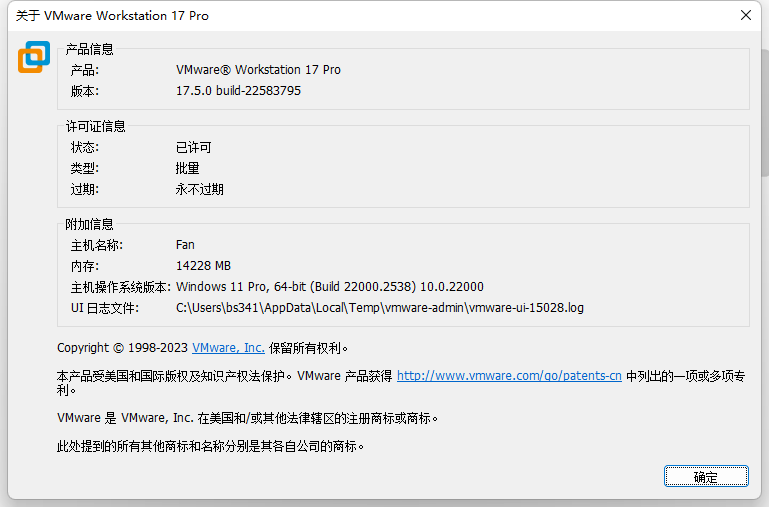Click the 此处提到的所有其他商标 notice text
Image resolution: width=769 pixels, height=507 pixels.
pyautogui.click(x=210, y=446)
